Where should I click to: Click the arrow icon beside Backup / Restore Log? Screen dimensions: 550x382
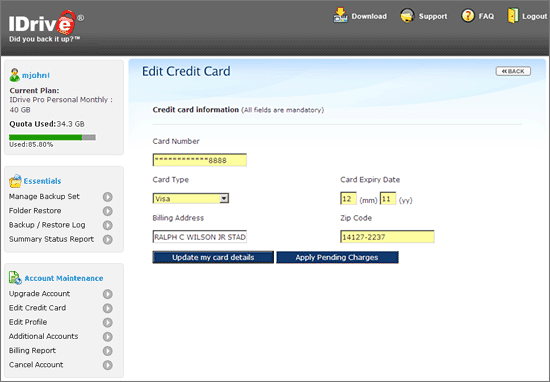108,225
